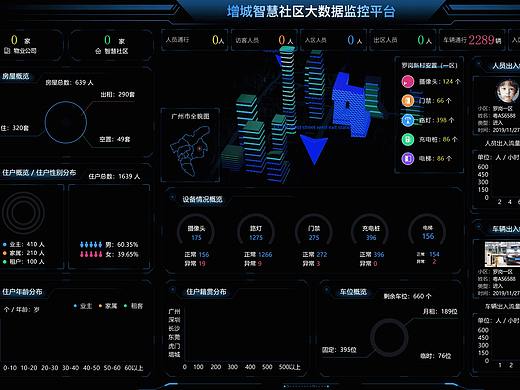Click the 住户籍贯分布 panel title
This screenshot has height=390, width=520.
pyautogui.click(x=206, y=292)
